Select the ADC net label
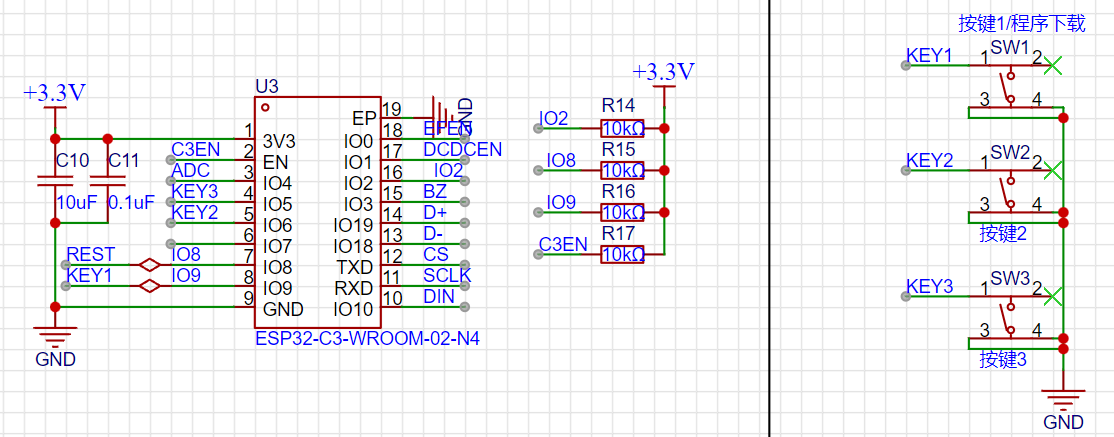1114x437 pixels. (190, 171)
